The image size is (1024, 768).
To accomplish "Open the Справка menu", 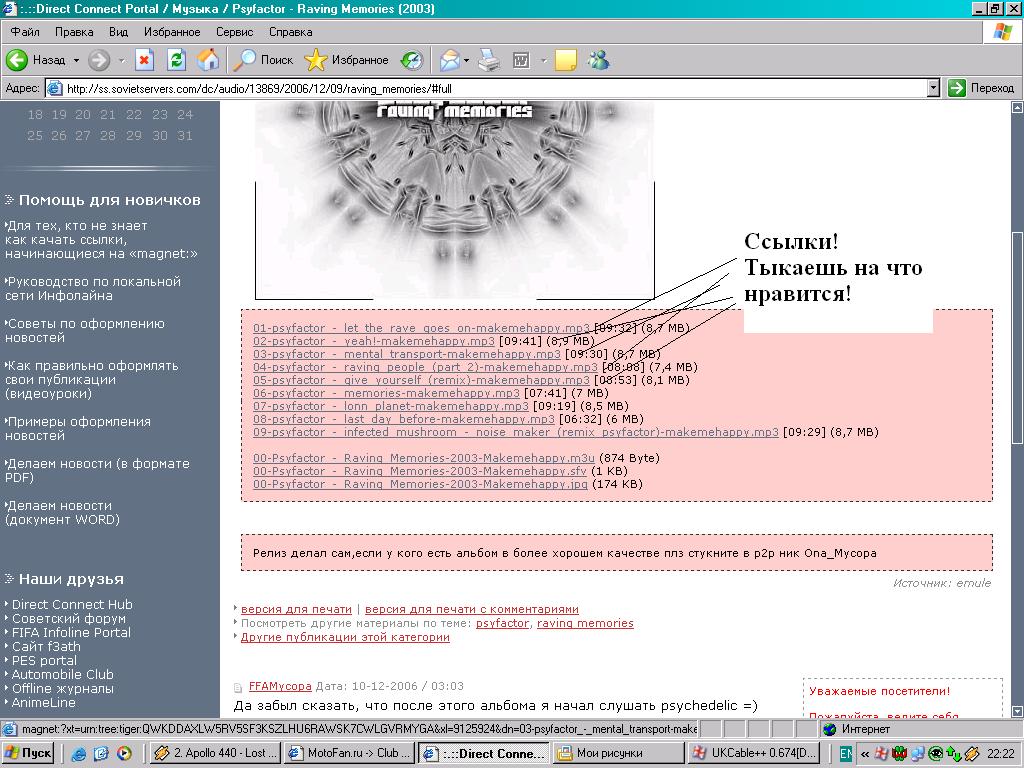I will 291,31.
